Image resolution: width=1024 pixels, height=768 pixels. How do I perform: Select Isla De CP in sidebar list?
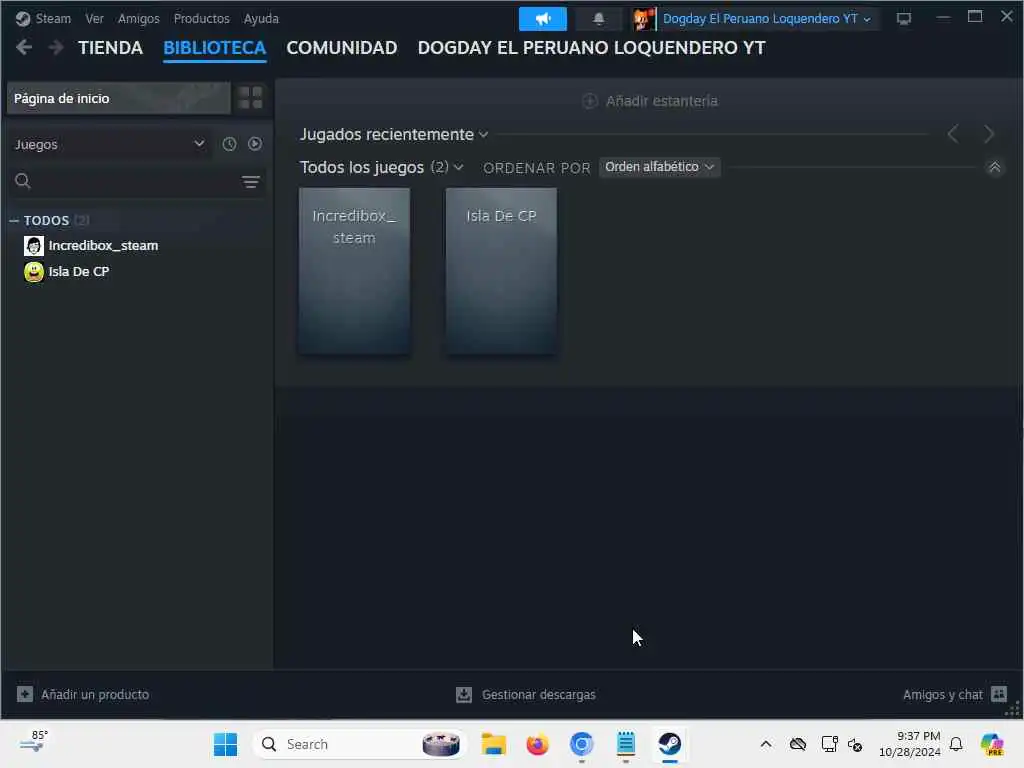coord(78,272)
